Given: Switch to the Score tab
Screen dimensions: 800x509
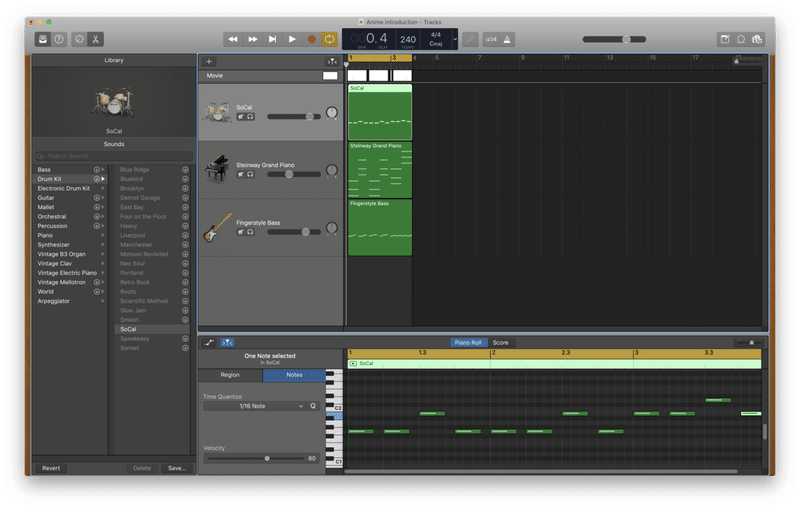Looking at the screenshot, I should click(x=501, y=343).
